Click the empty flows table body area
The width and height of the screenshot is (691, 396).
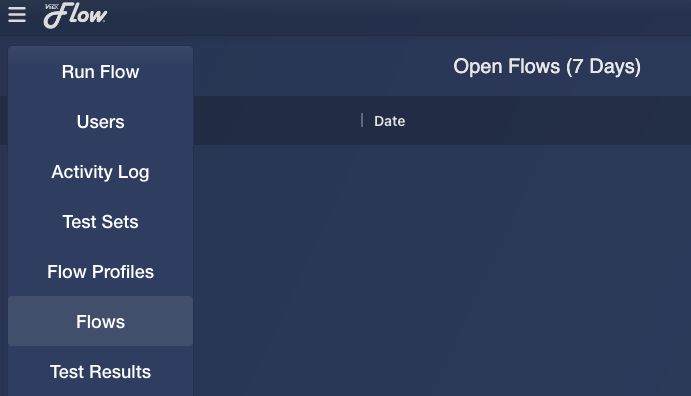click(x=442, y=270)
